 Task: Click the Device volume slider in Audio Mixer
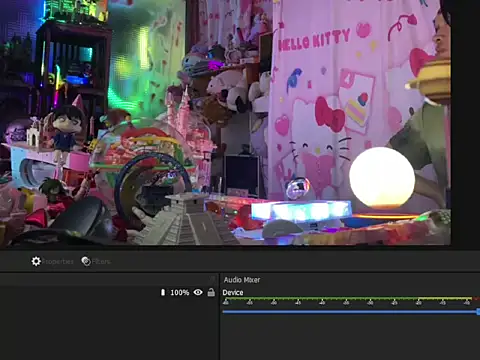point(351,312)
